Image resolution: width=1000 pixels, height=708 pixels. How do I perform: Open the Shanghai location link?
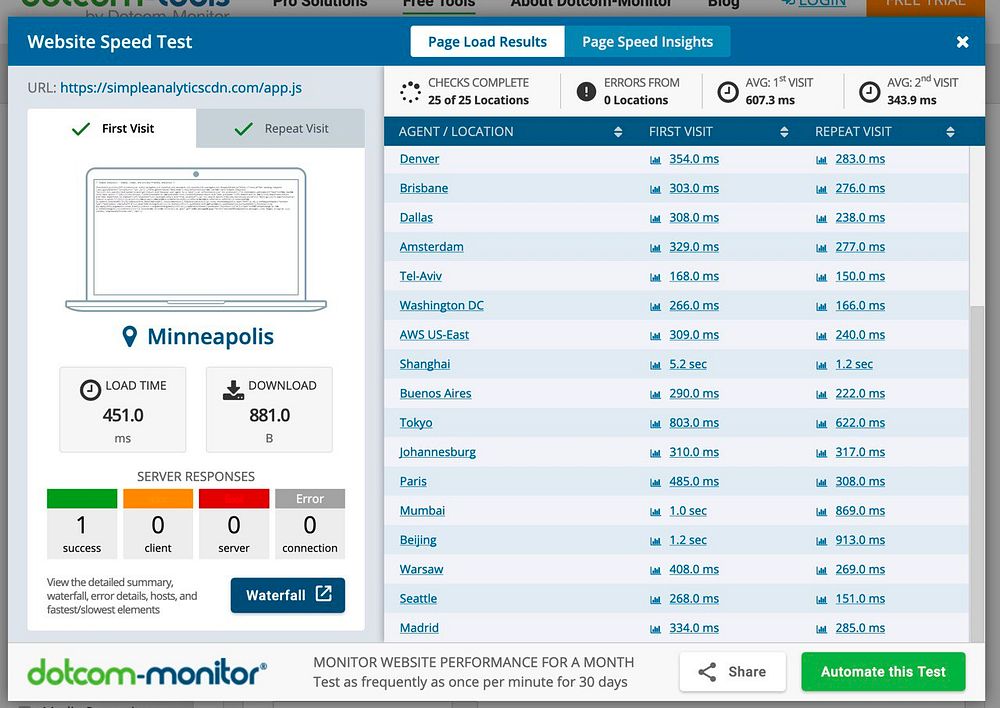(x=425, y=364)
